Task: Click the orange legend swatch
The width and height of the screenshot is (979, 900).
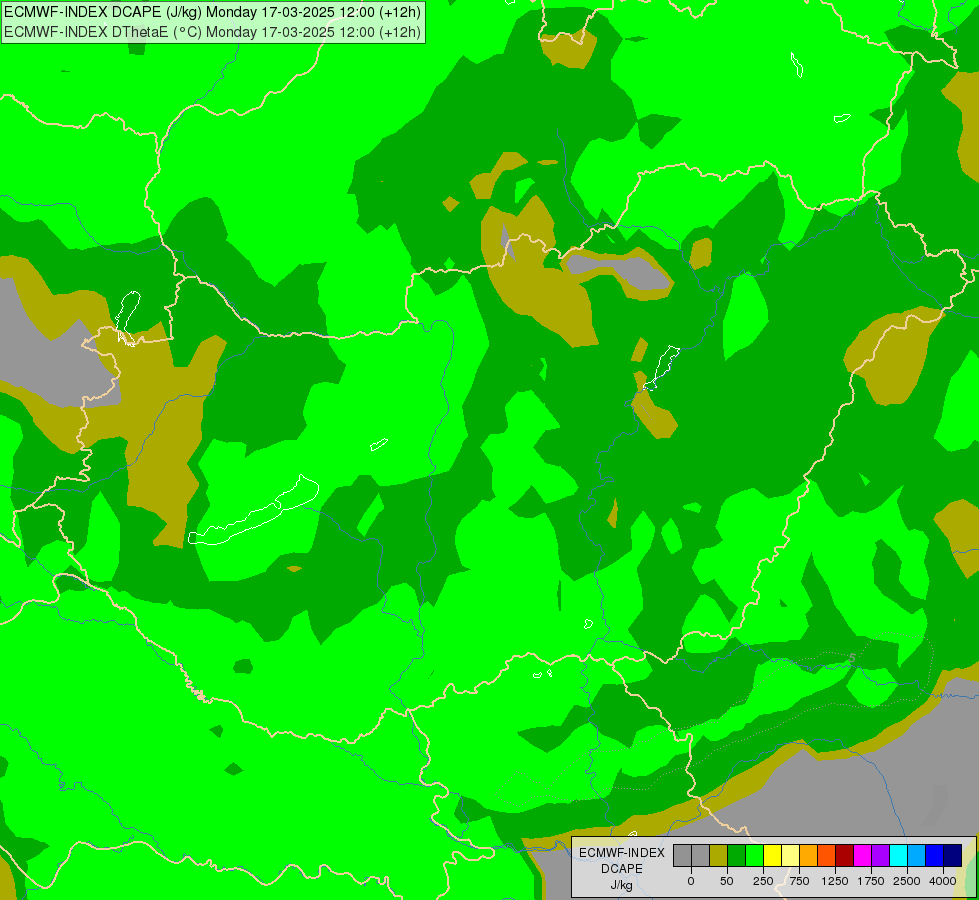Action: 809,855
